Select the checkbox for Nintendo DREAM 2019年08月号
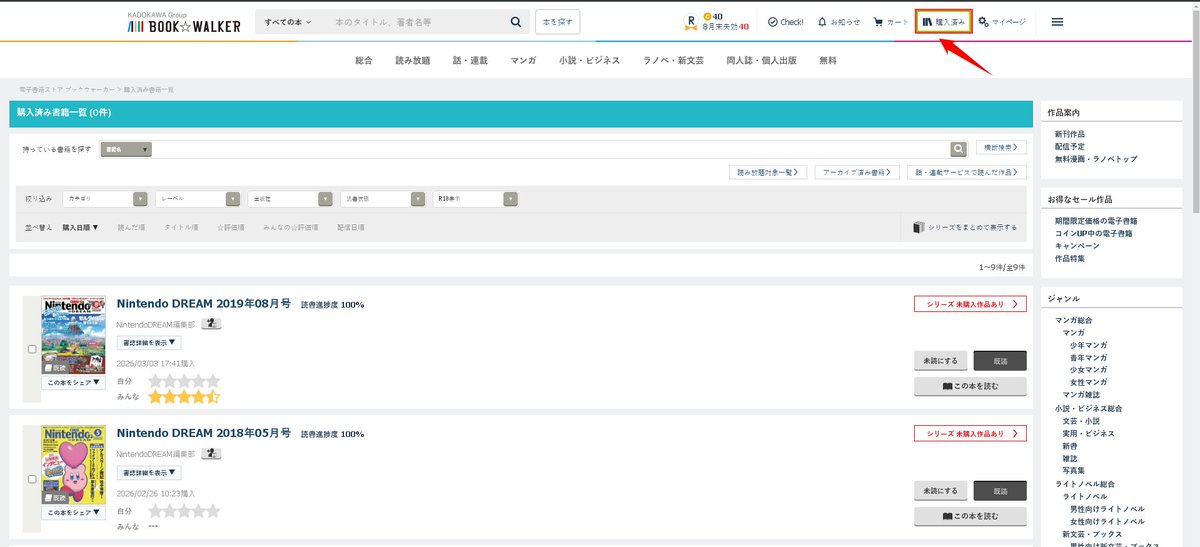The image size is (1200, 547). [x=32, y=349]
